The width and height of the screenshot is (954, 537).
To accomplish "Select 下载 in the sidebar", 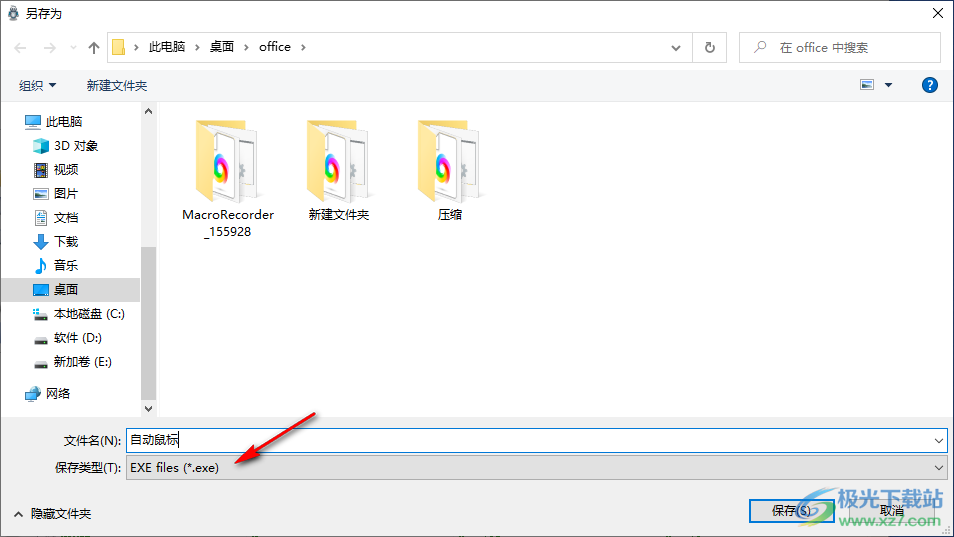I will (x=66, y=241).
